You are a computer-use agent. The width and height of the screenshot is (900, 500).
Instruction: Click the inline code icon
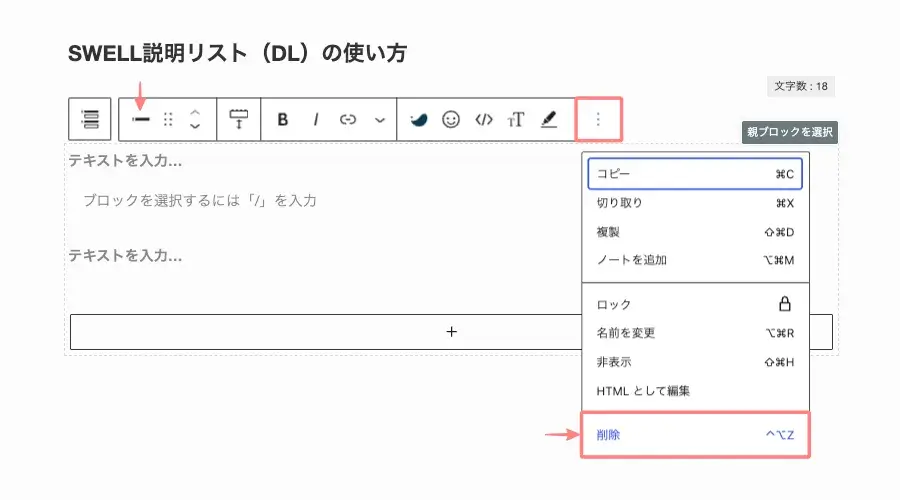(x=484, y=119)
